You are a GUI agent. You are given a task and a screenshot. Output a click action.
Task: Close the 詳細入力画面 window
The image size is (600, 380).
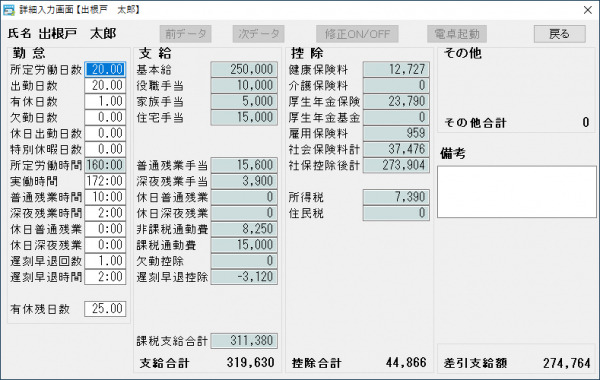tap(588, 10)
